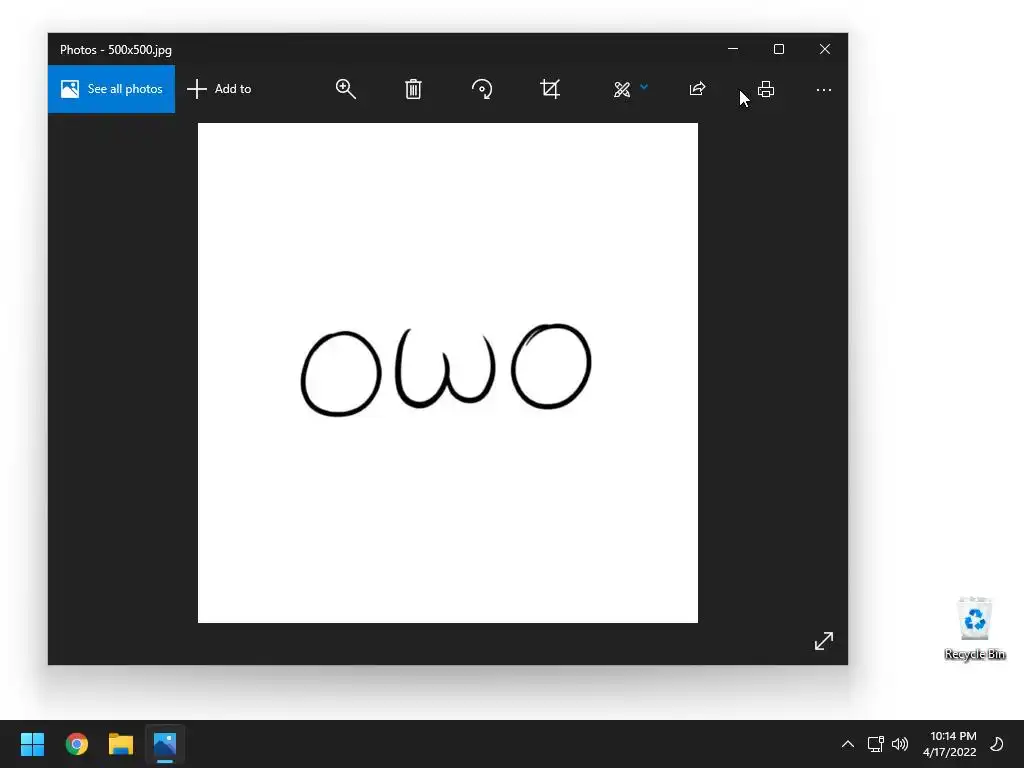The height and width of the screenshot is (768, 1024).
Task: Open the Add to menu
Action: click(219, 89)
